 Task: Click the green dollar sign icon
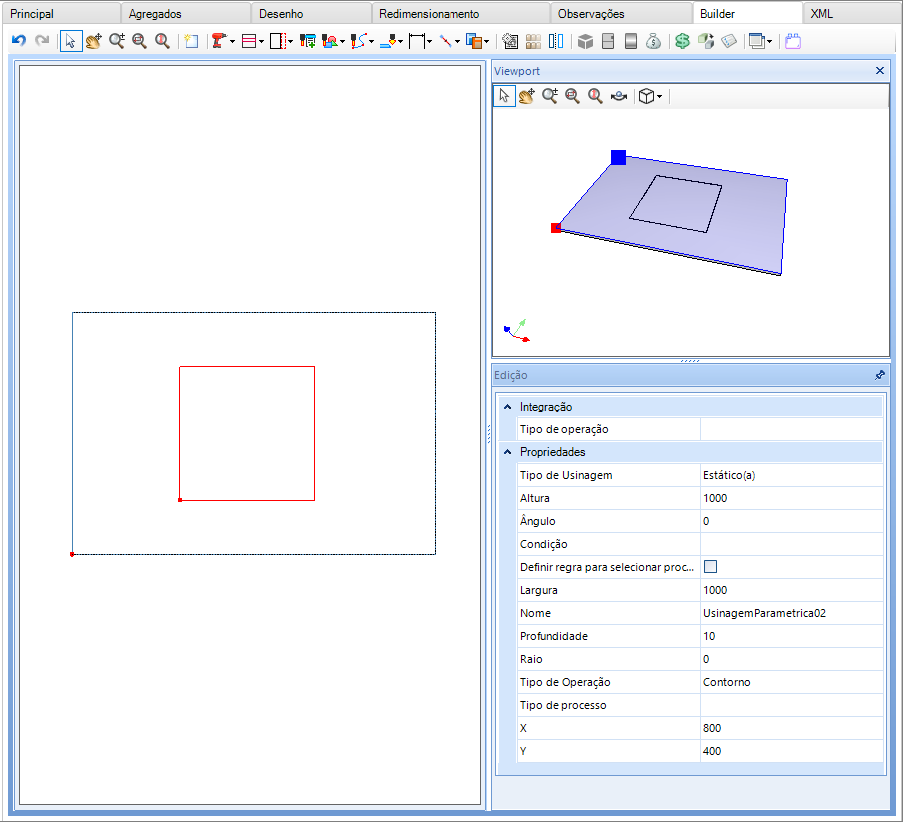[x=683, y=41]
